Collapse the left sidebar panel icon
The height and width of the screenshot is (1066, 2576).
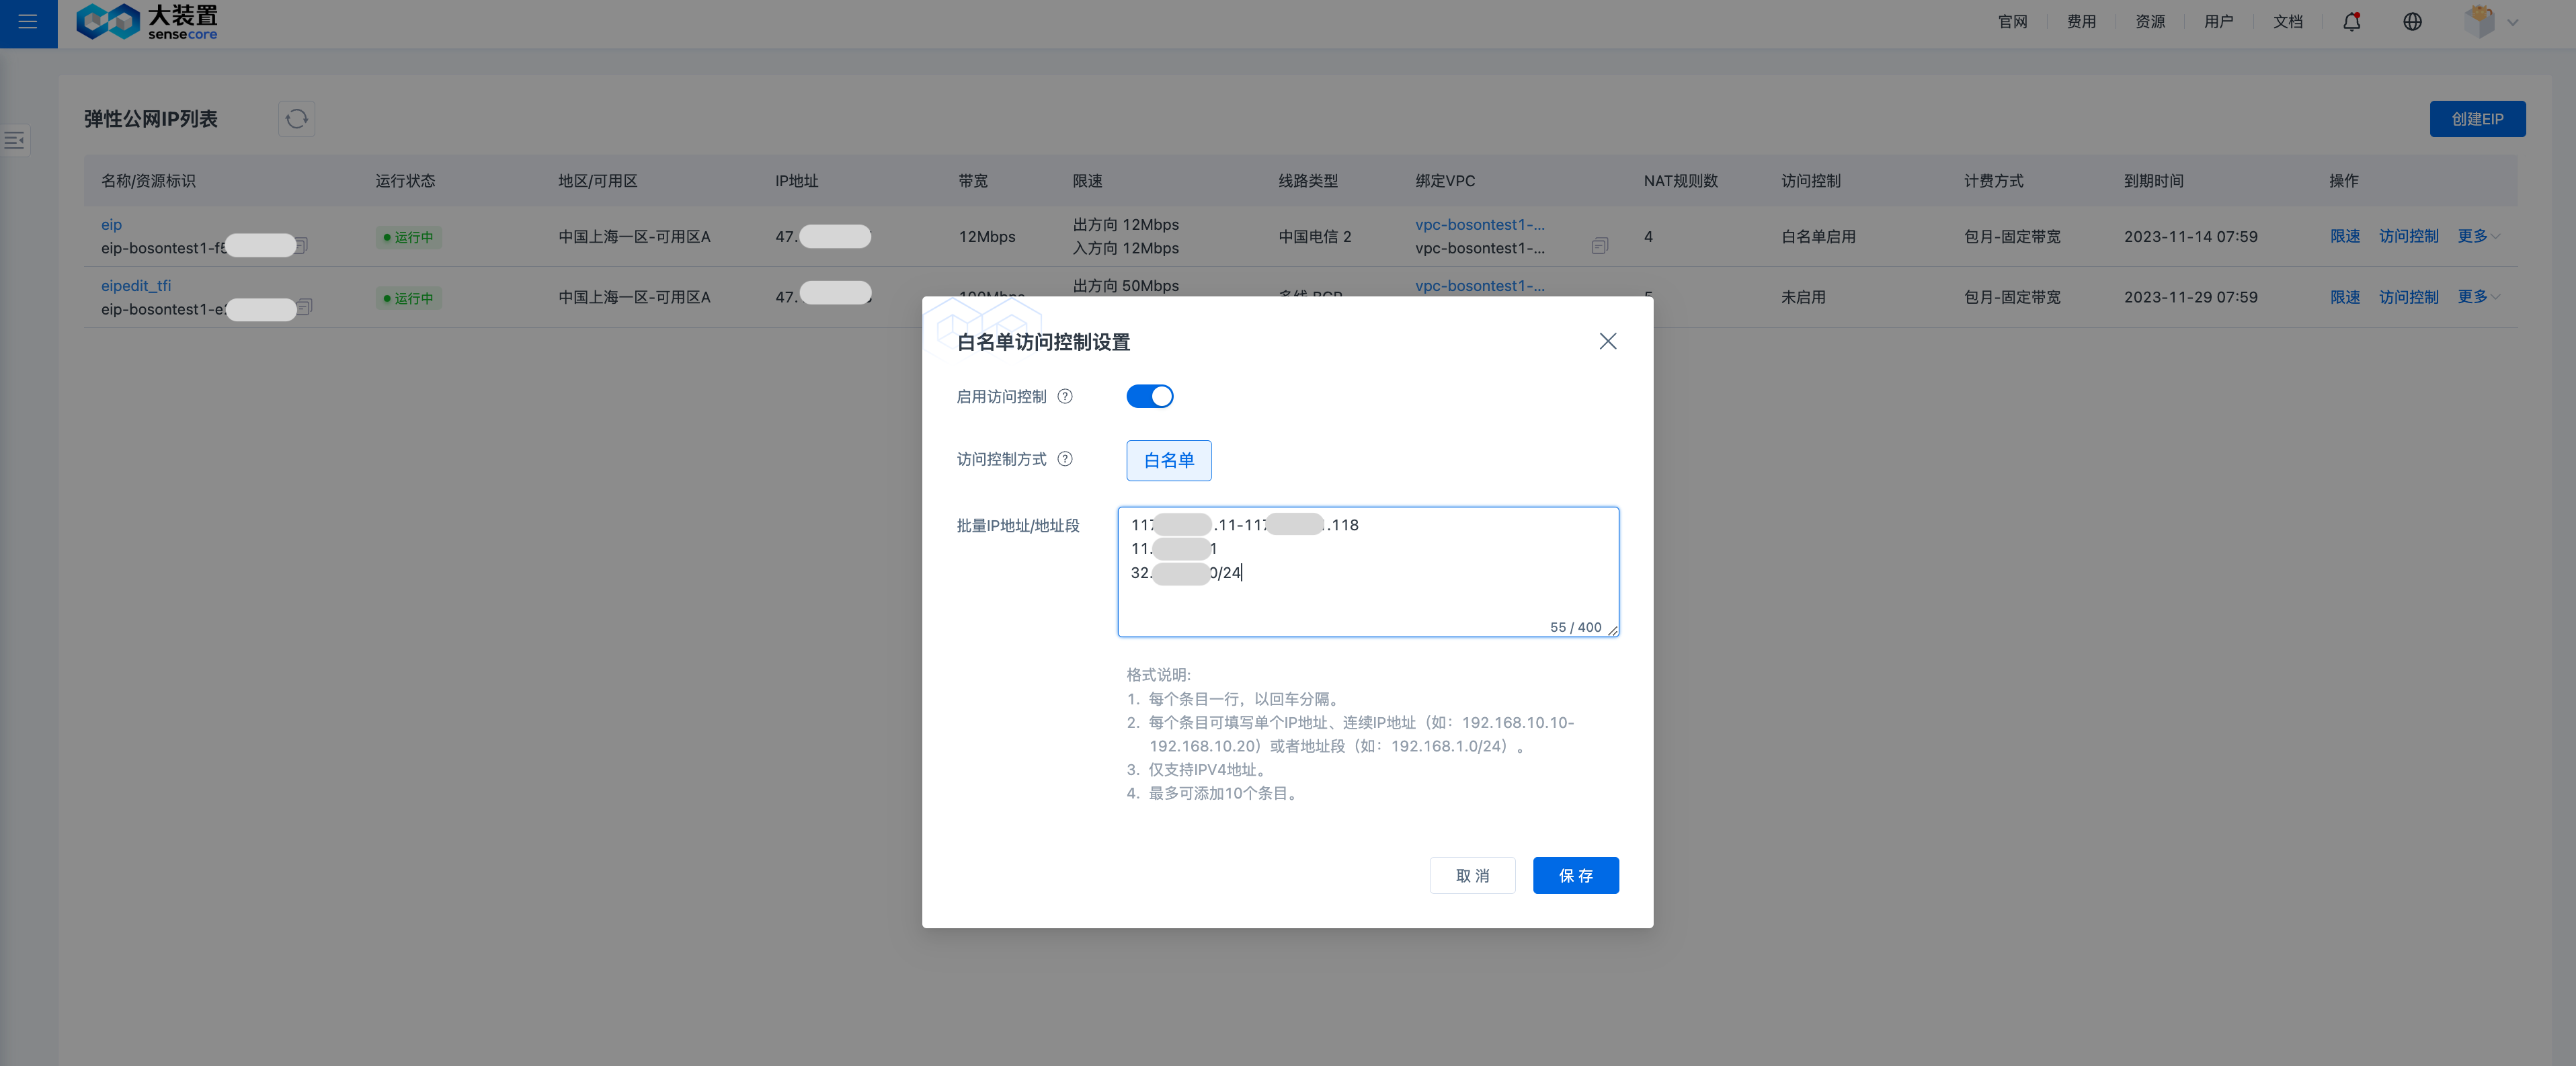pos(15,140)
